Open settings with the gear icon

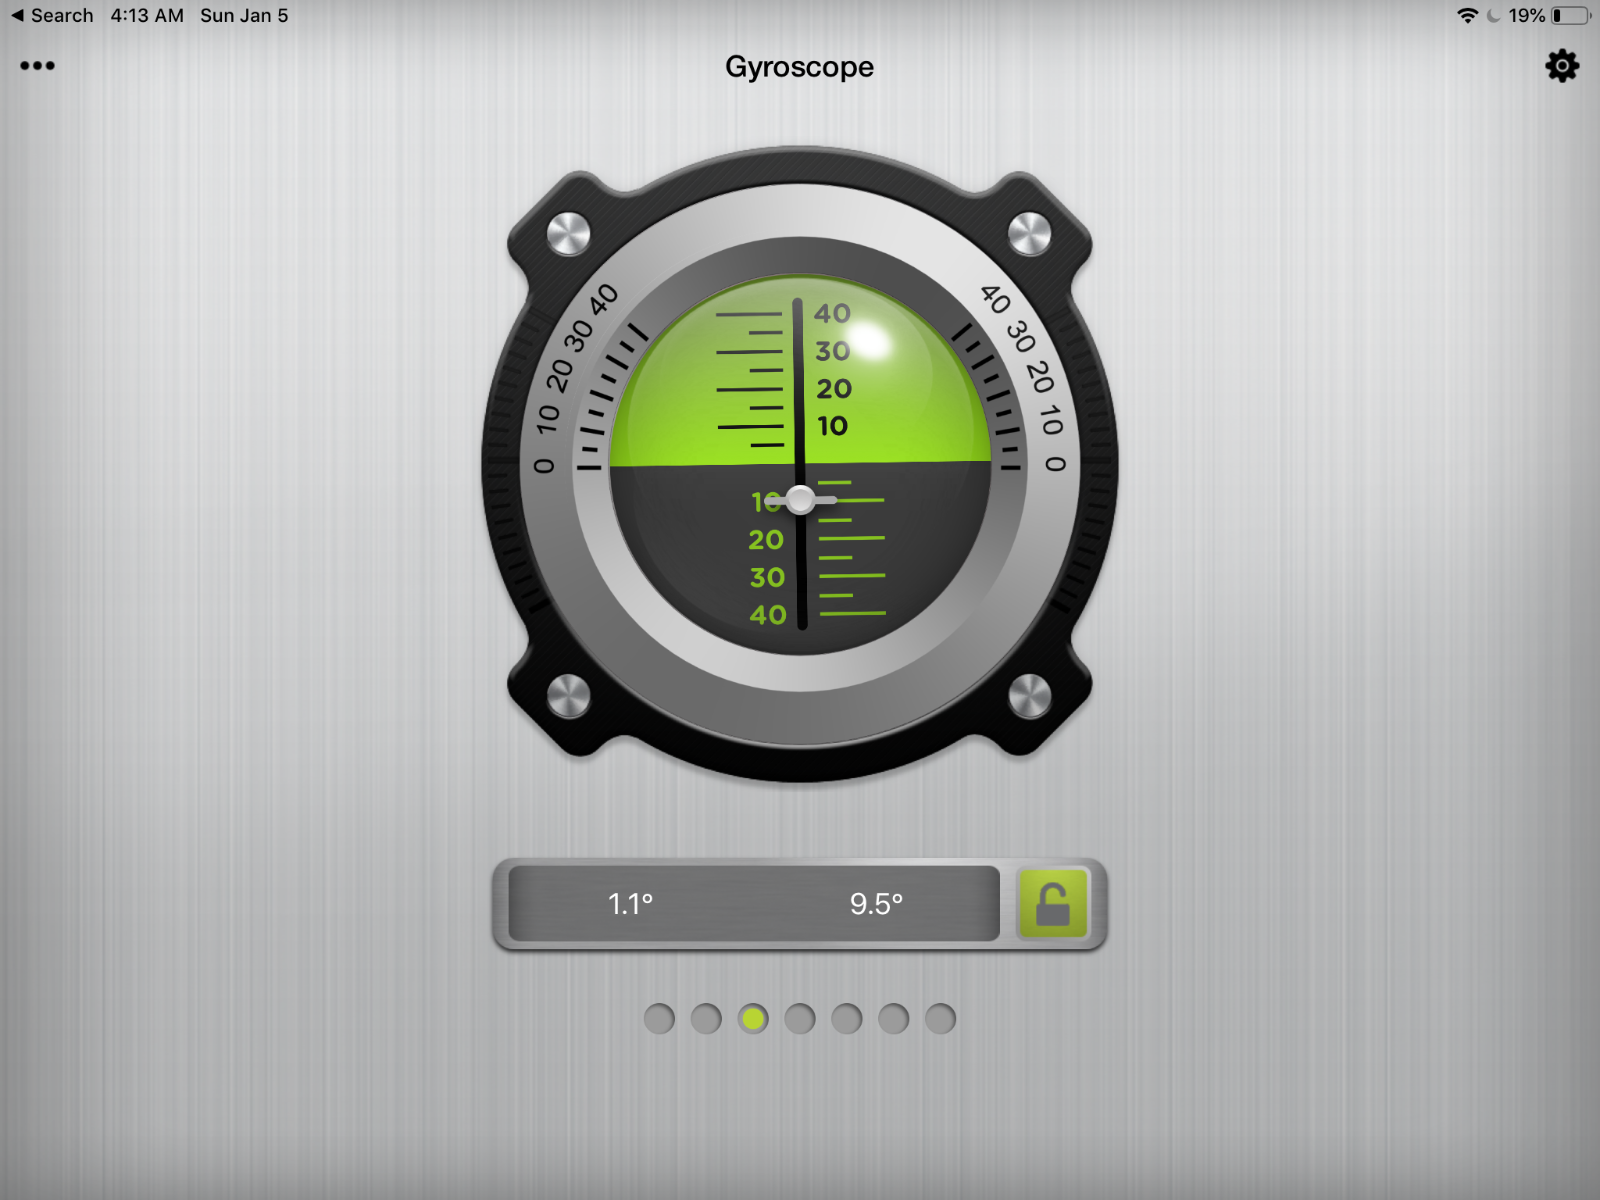[1562, 66]
